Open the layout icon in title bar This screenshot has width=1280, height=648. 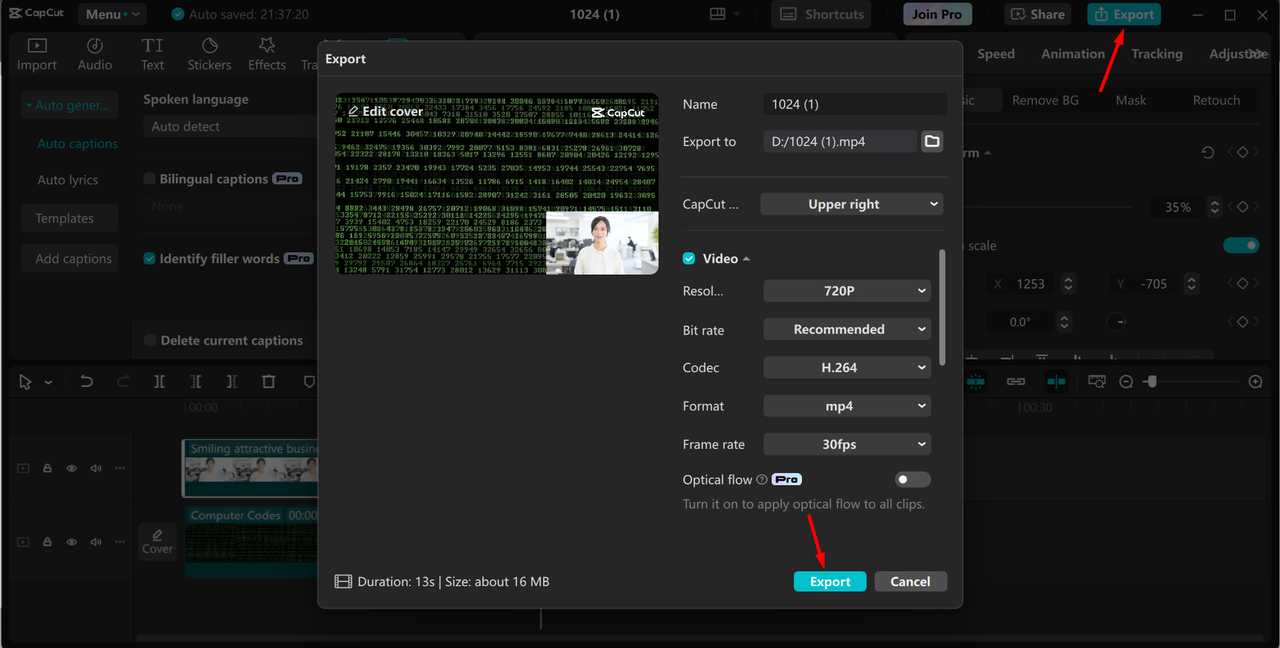tap(717, 14)
